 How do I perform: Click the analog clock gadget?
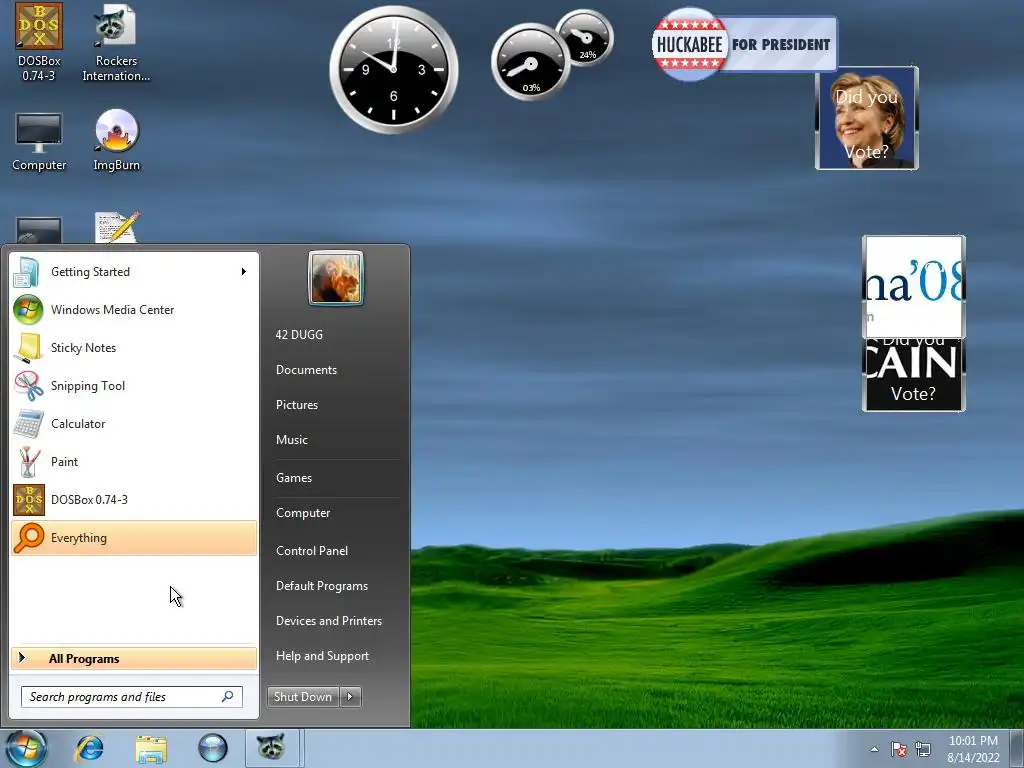(393, 69)
